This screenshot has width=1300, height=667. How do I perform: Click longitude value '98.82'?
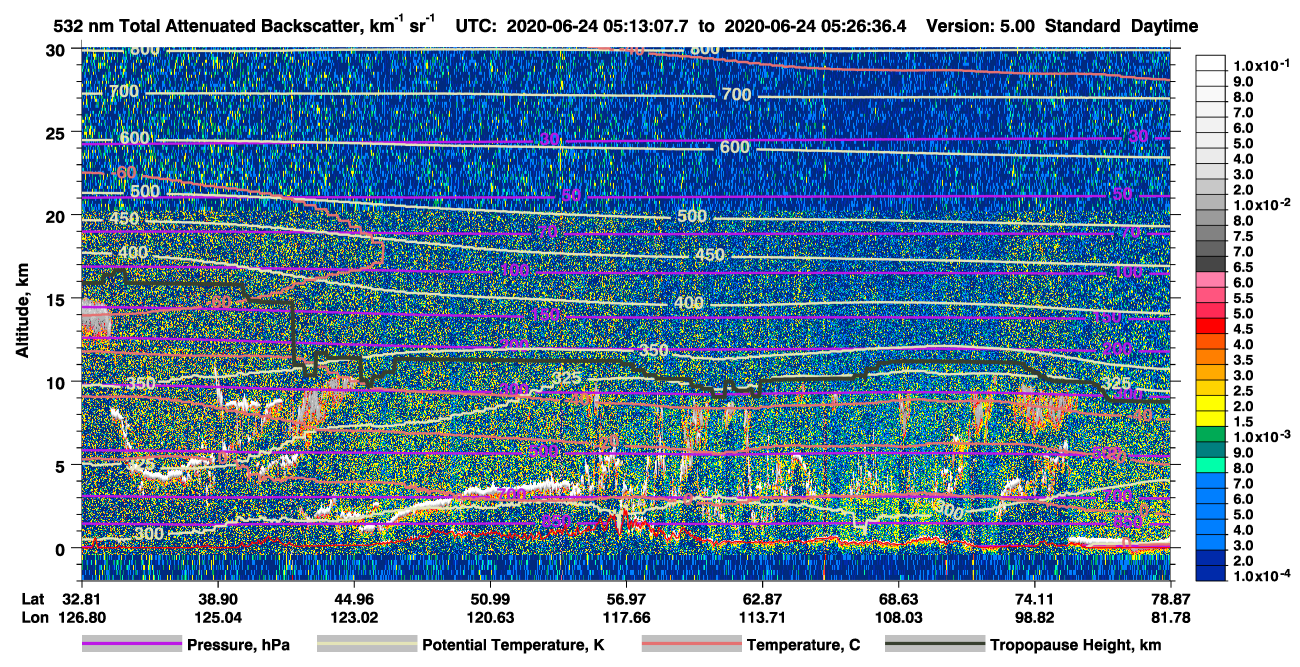pyautogui.click(x=1035, y=617)
